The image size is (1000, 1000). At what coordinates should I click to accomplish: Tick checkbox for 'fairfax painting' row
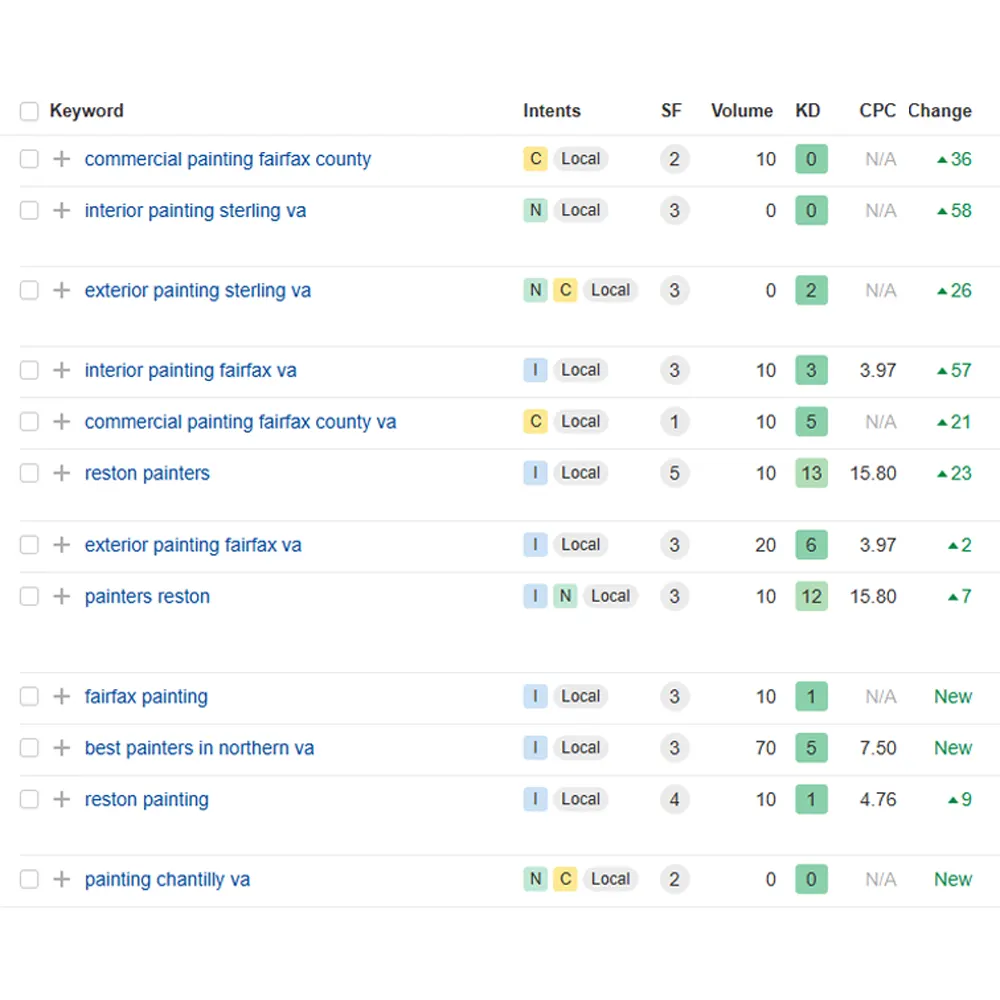(29, 697)
